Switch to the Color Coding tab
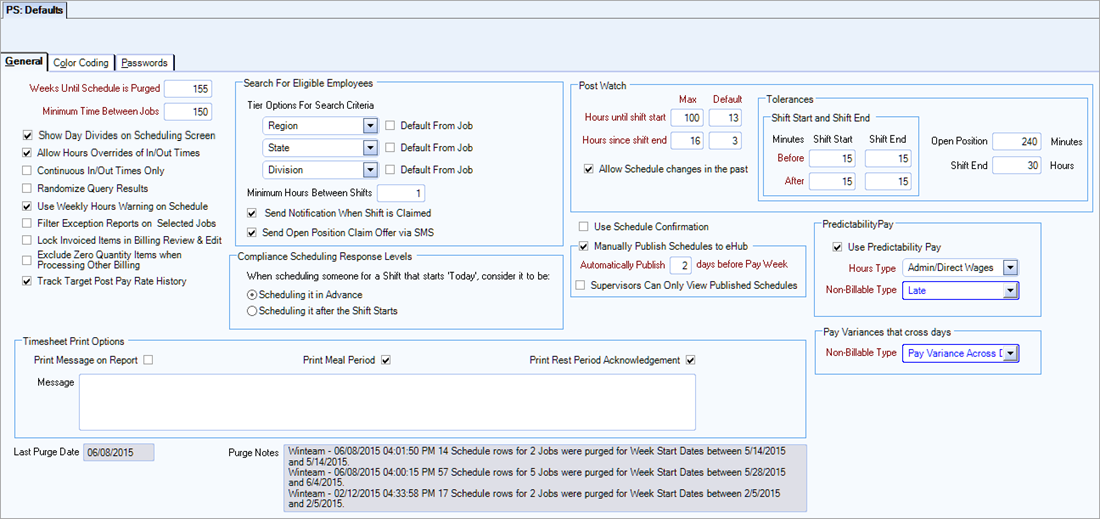1100x519 pixels. coord(81,63)
